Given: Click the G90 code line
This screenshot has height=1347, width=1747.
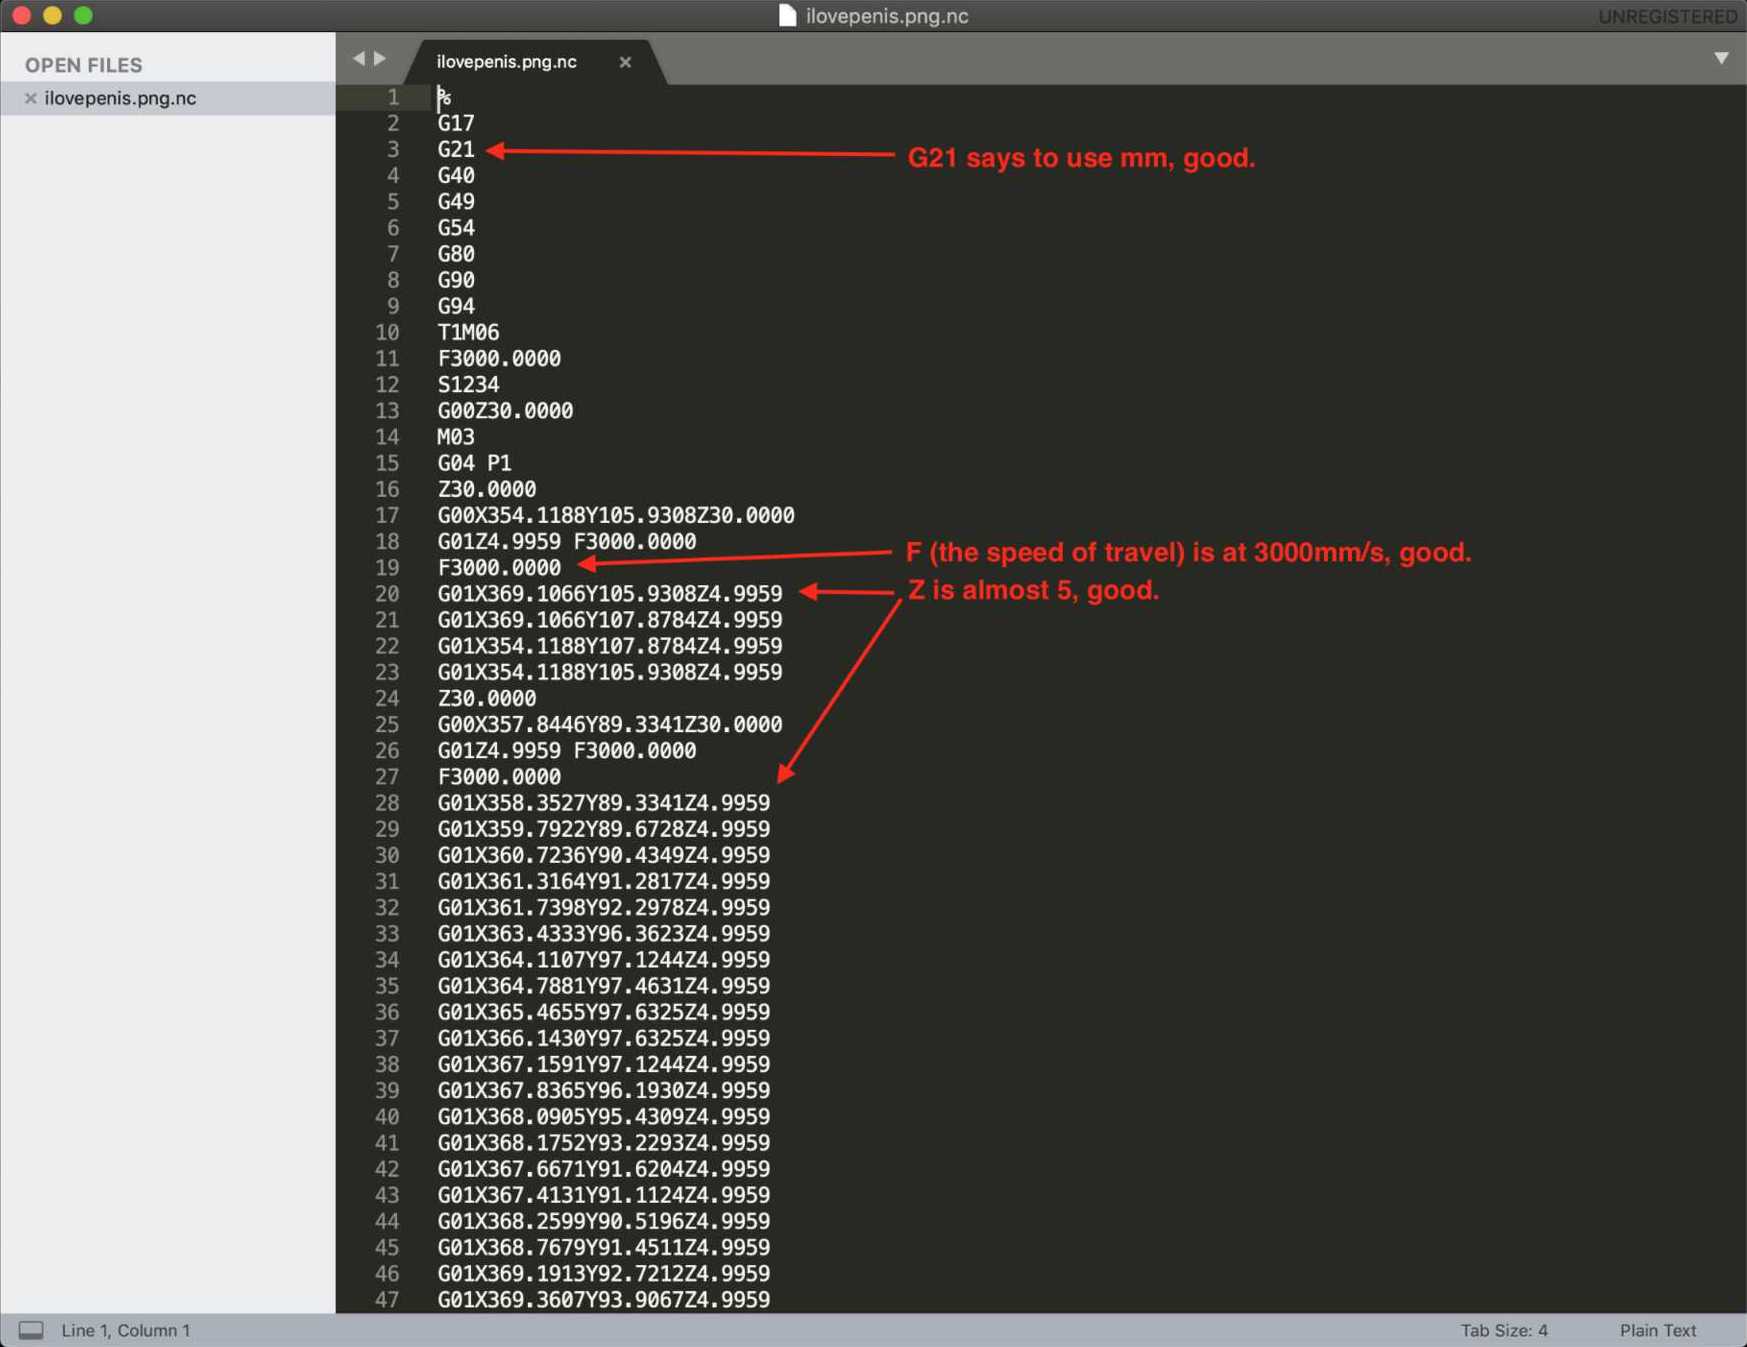Looking at the screenshot, I should [x=456, y=279].
